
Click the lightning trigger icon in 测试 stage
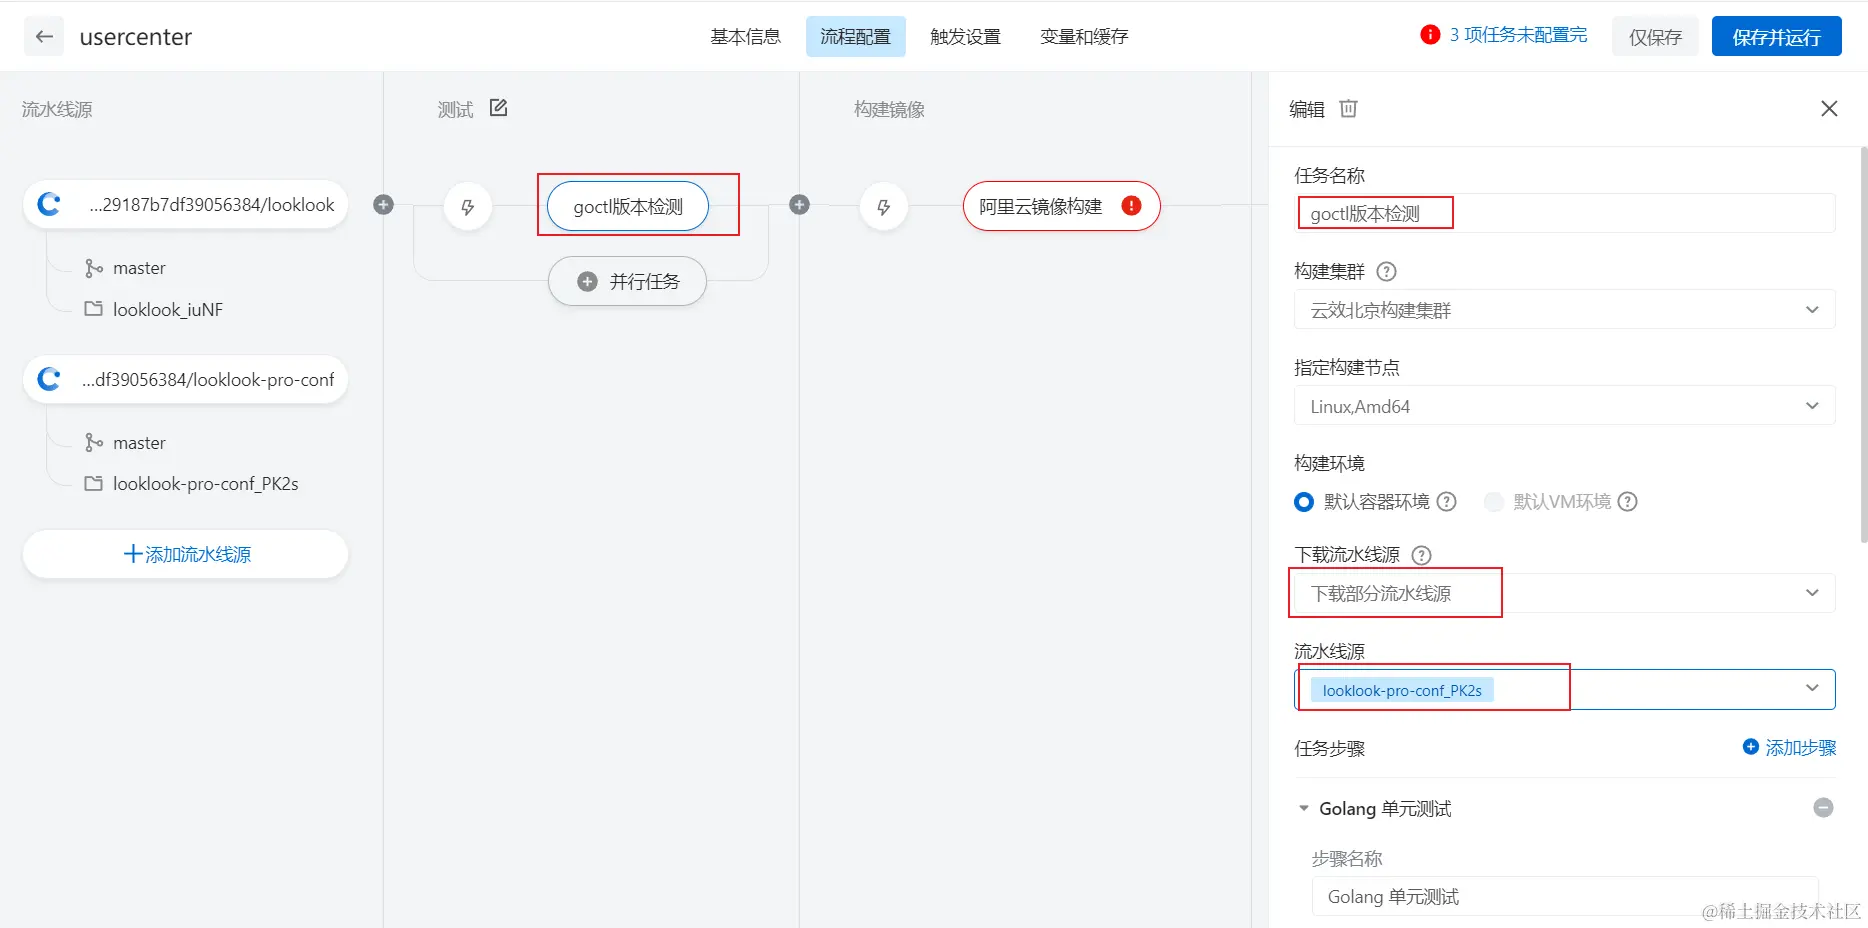[x=467, y=207]
